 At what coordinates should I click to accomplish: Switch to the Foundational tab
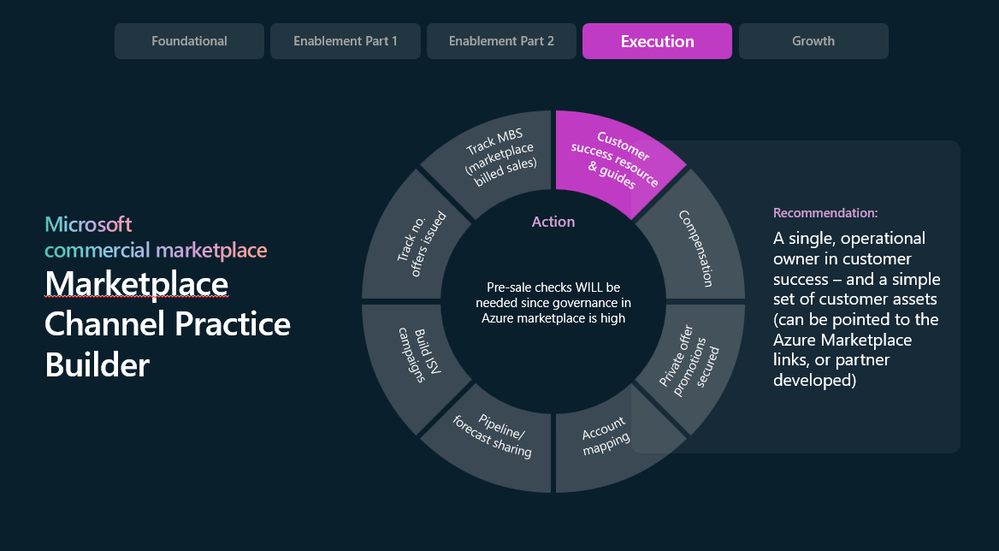[x=189, y=41]
